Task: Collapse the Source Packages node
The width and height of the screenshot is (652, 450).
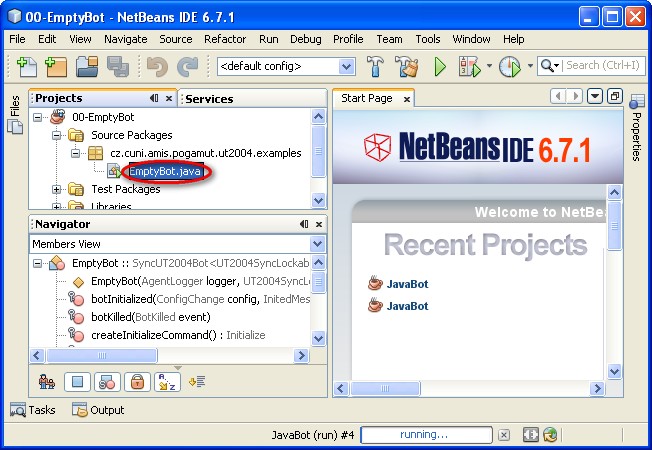Action: 57,135
